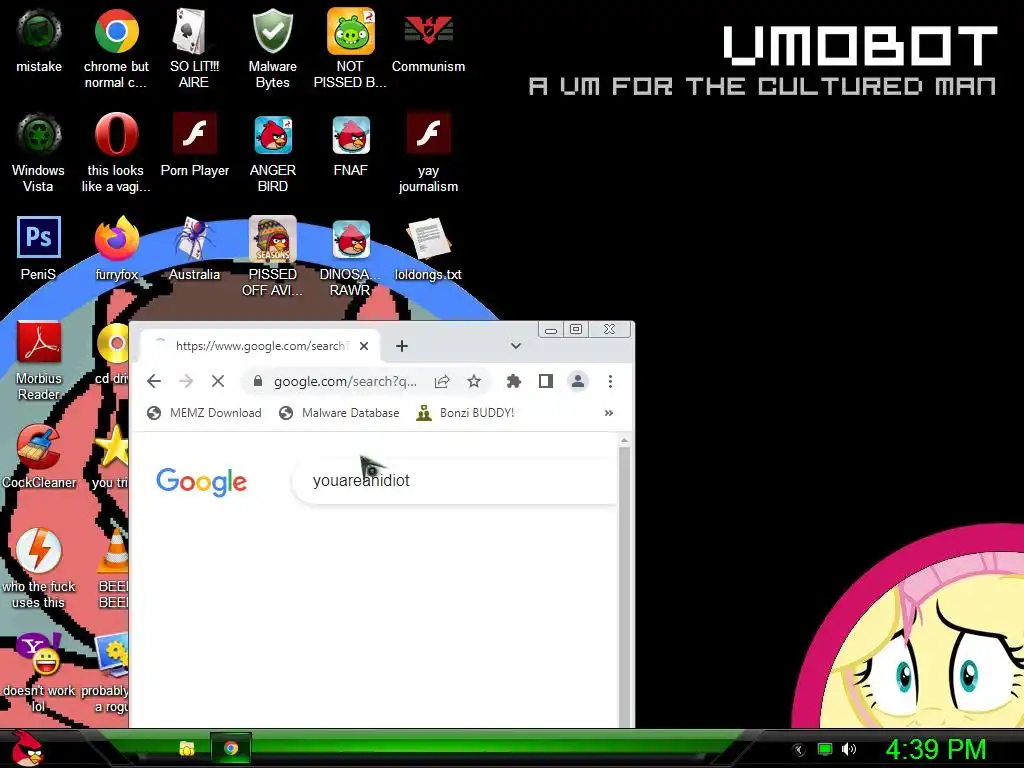
Task: Click the Chrome back arrow
Action: click(153, 381)
